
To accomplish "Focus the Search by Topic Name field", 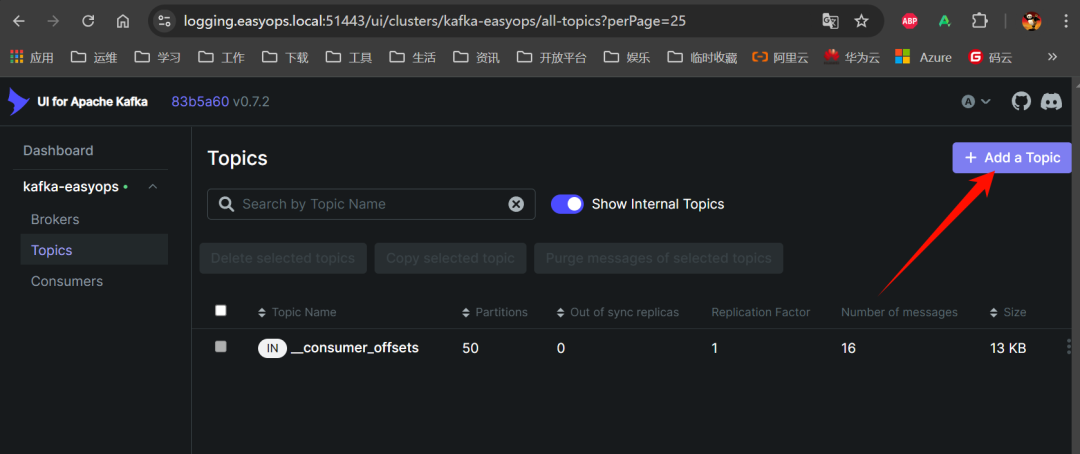I will [x=371, y=204].
